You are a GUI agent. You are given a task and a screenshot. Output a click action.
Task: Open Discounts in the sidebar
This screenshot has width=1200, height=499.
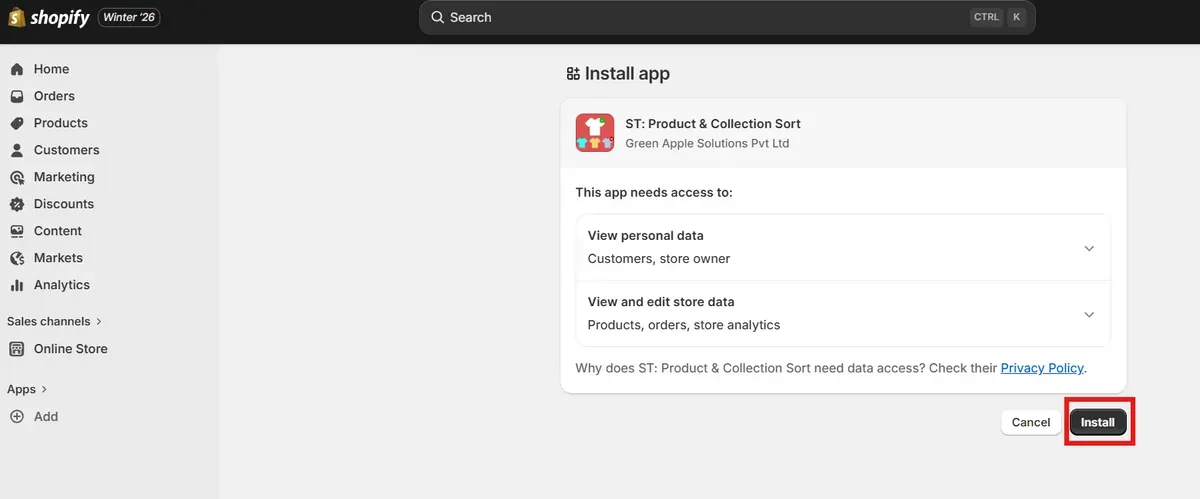coord(64,204)
